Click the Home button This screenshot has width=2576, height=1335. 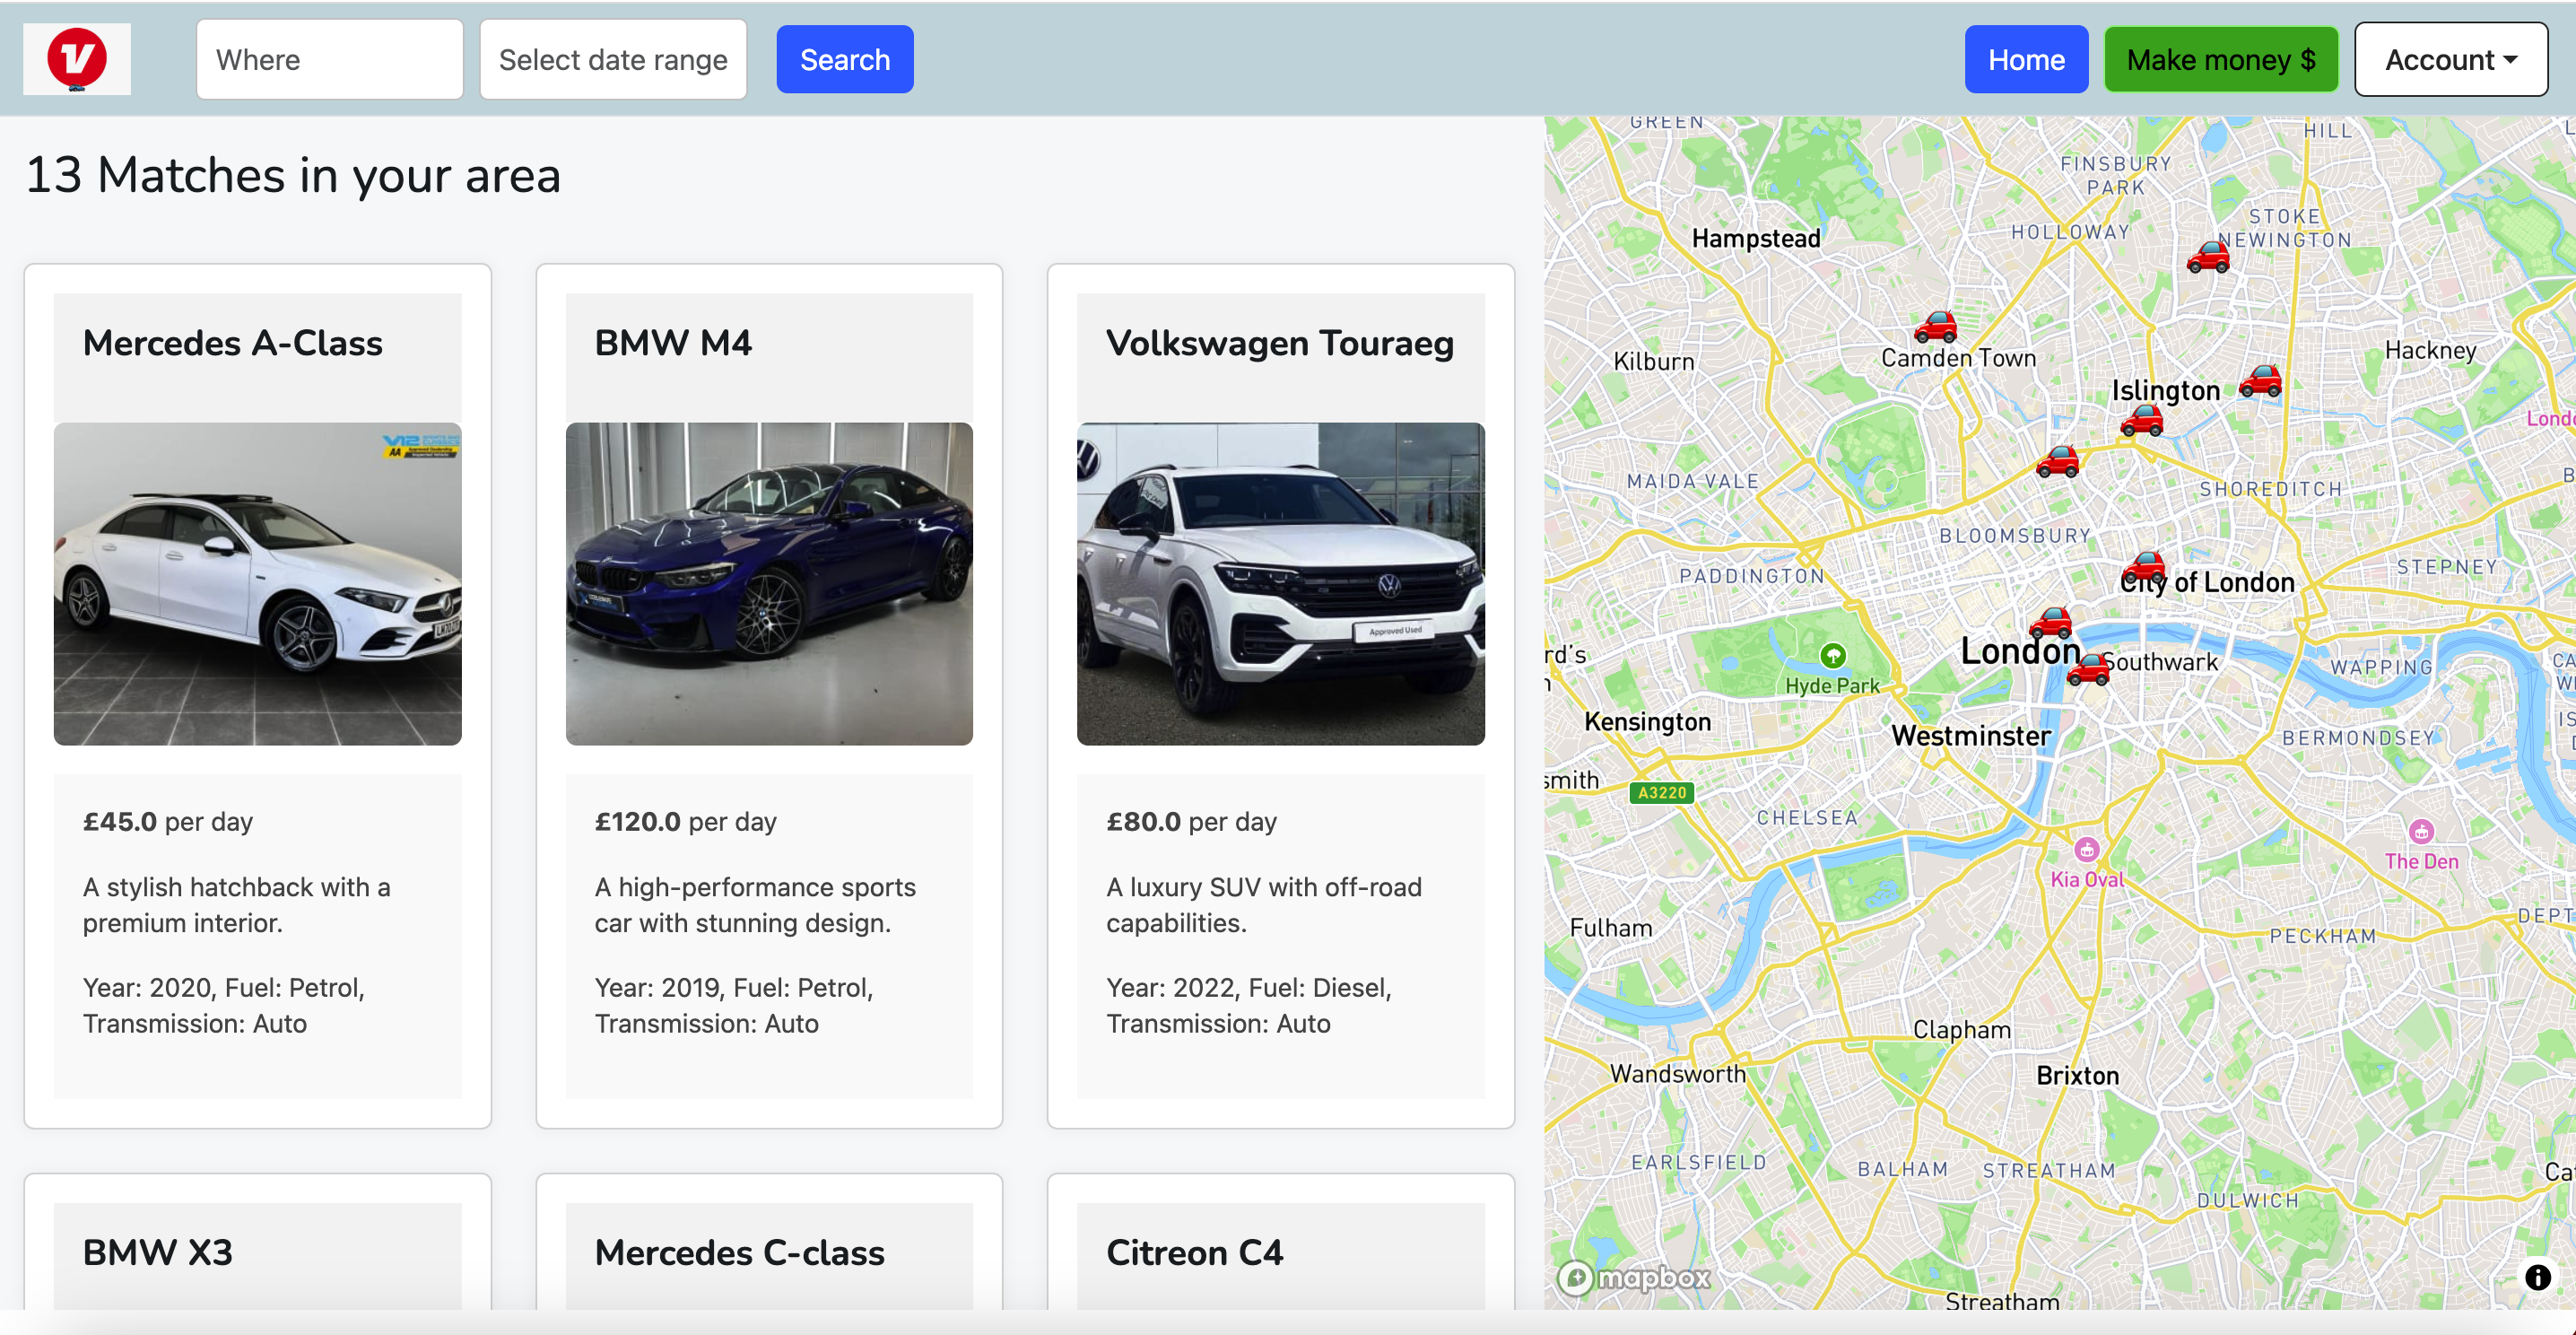click(2026, 60)
